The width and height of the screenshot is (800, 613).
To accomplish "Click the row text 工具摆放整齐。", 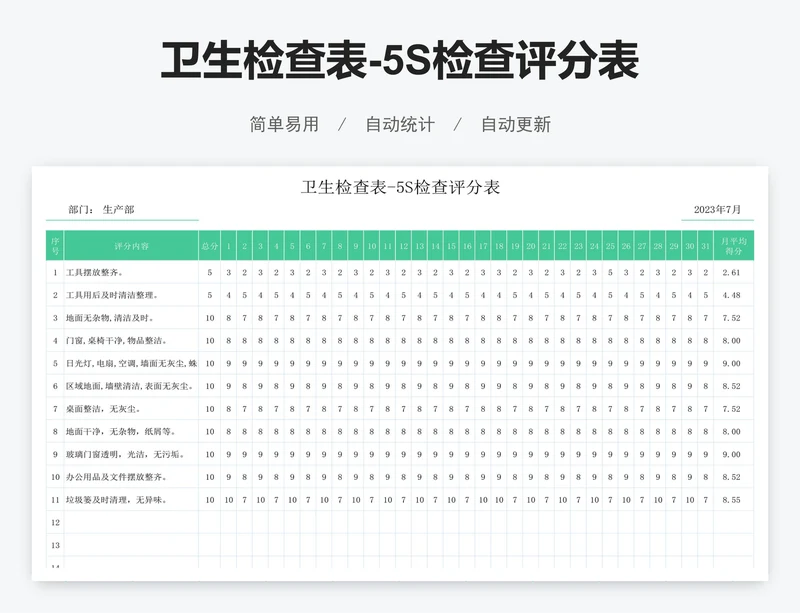I will click(94, 273).
